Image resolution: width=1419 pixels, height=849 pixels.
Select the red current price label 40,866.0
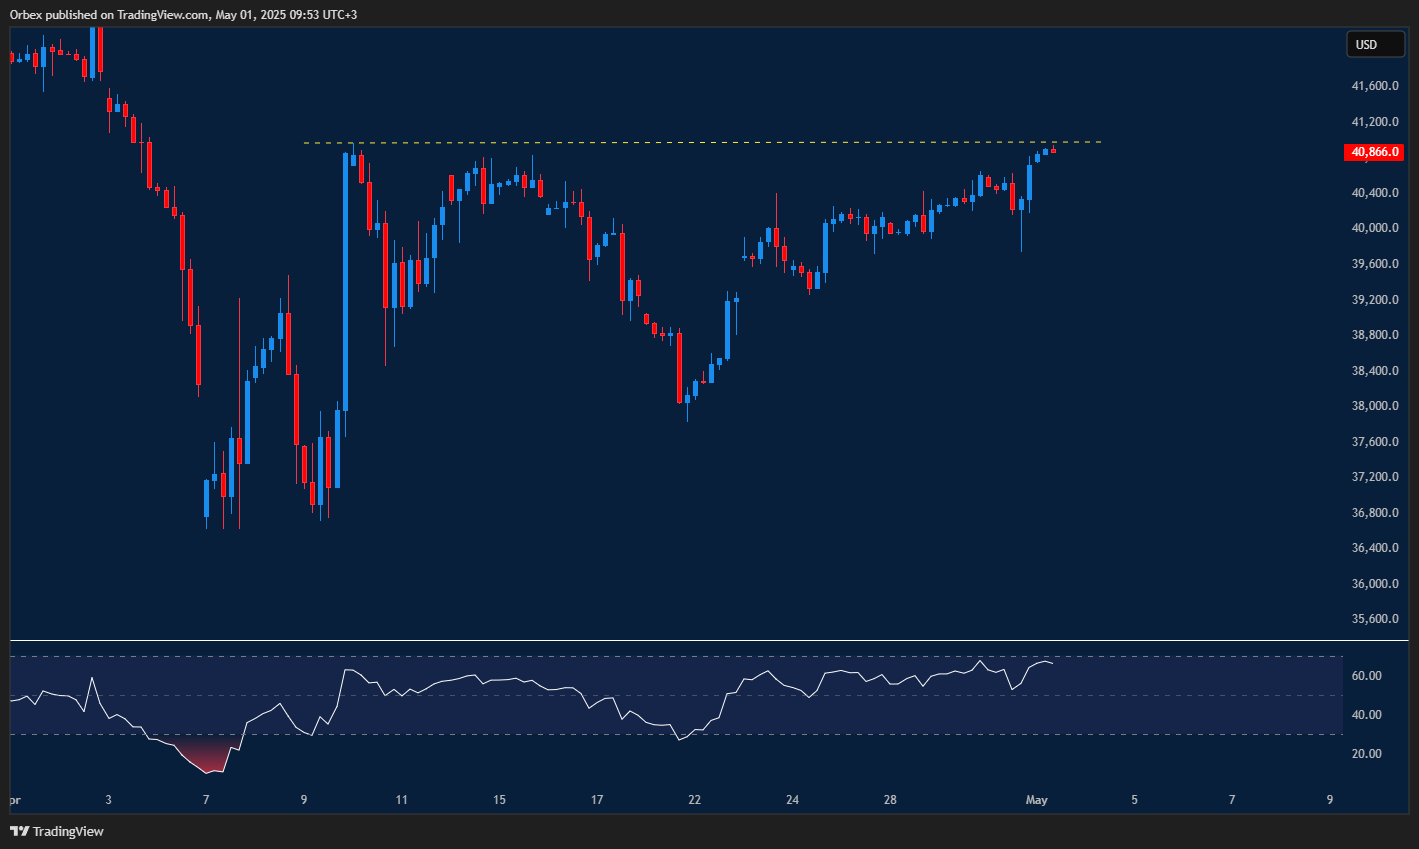pos(1374,152)
